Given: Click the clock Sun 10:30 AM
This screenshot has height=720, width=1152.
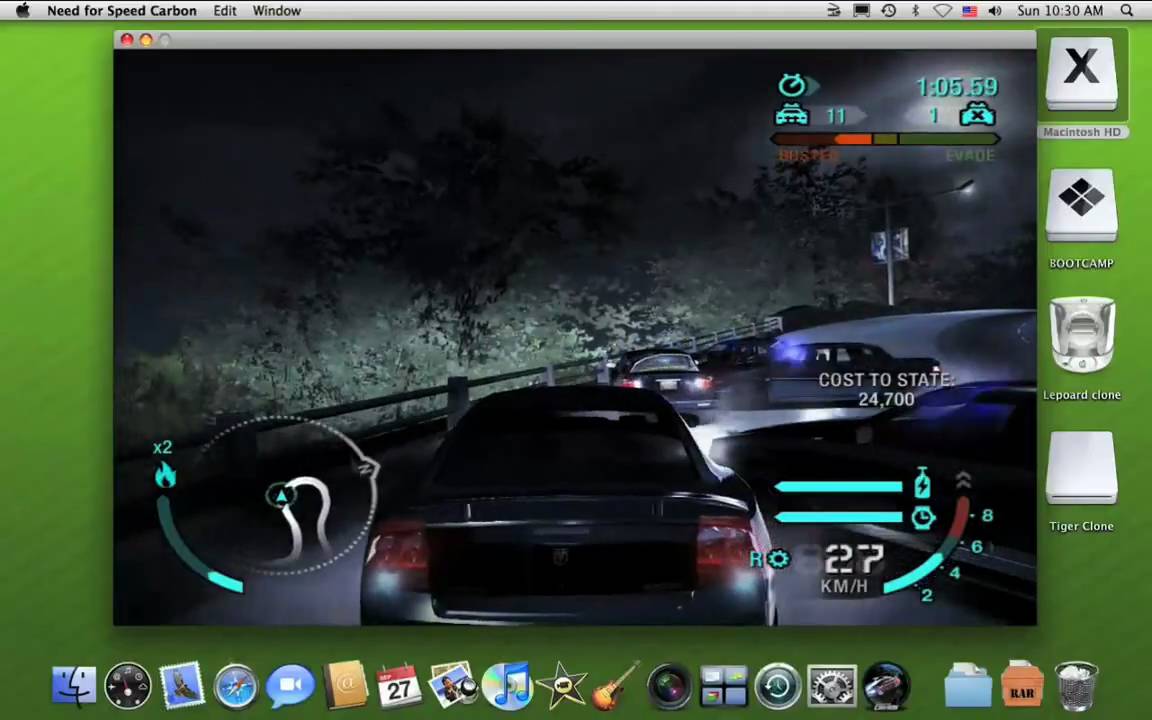Looking at the screenshot, I should (1060, 10).
